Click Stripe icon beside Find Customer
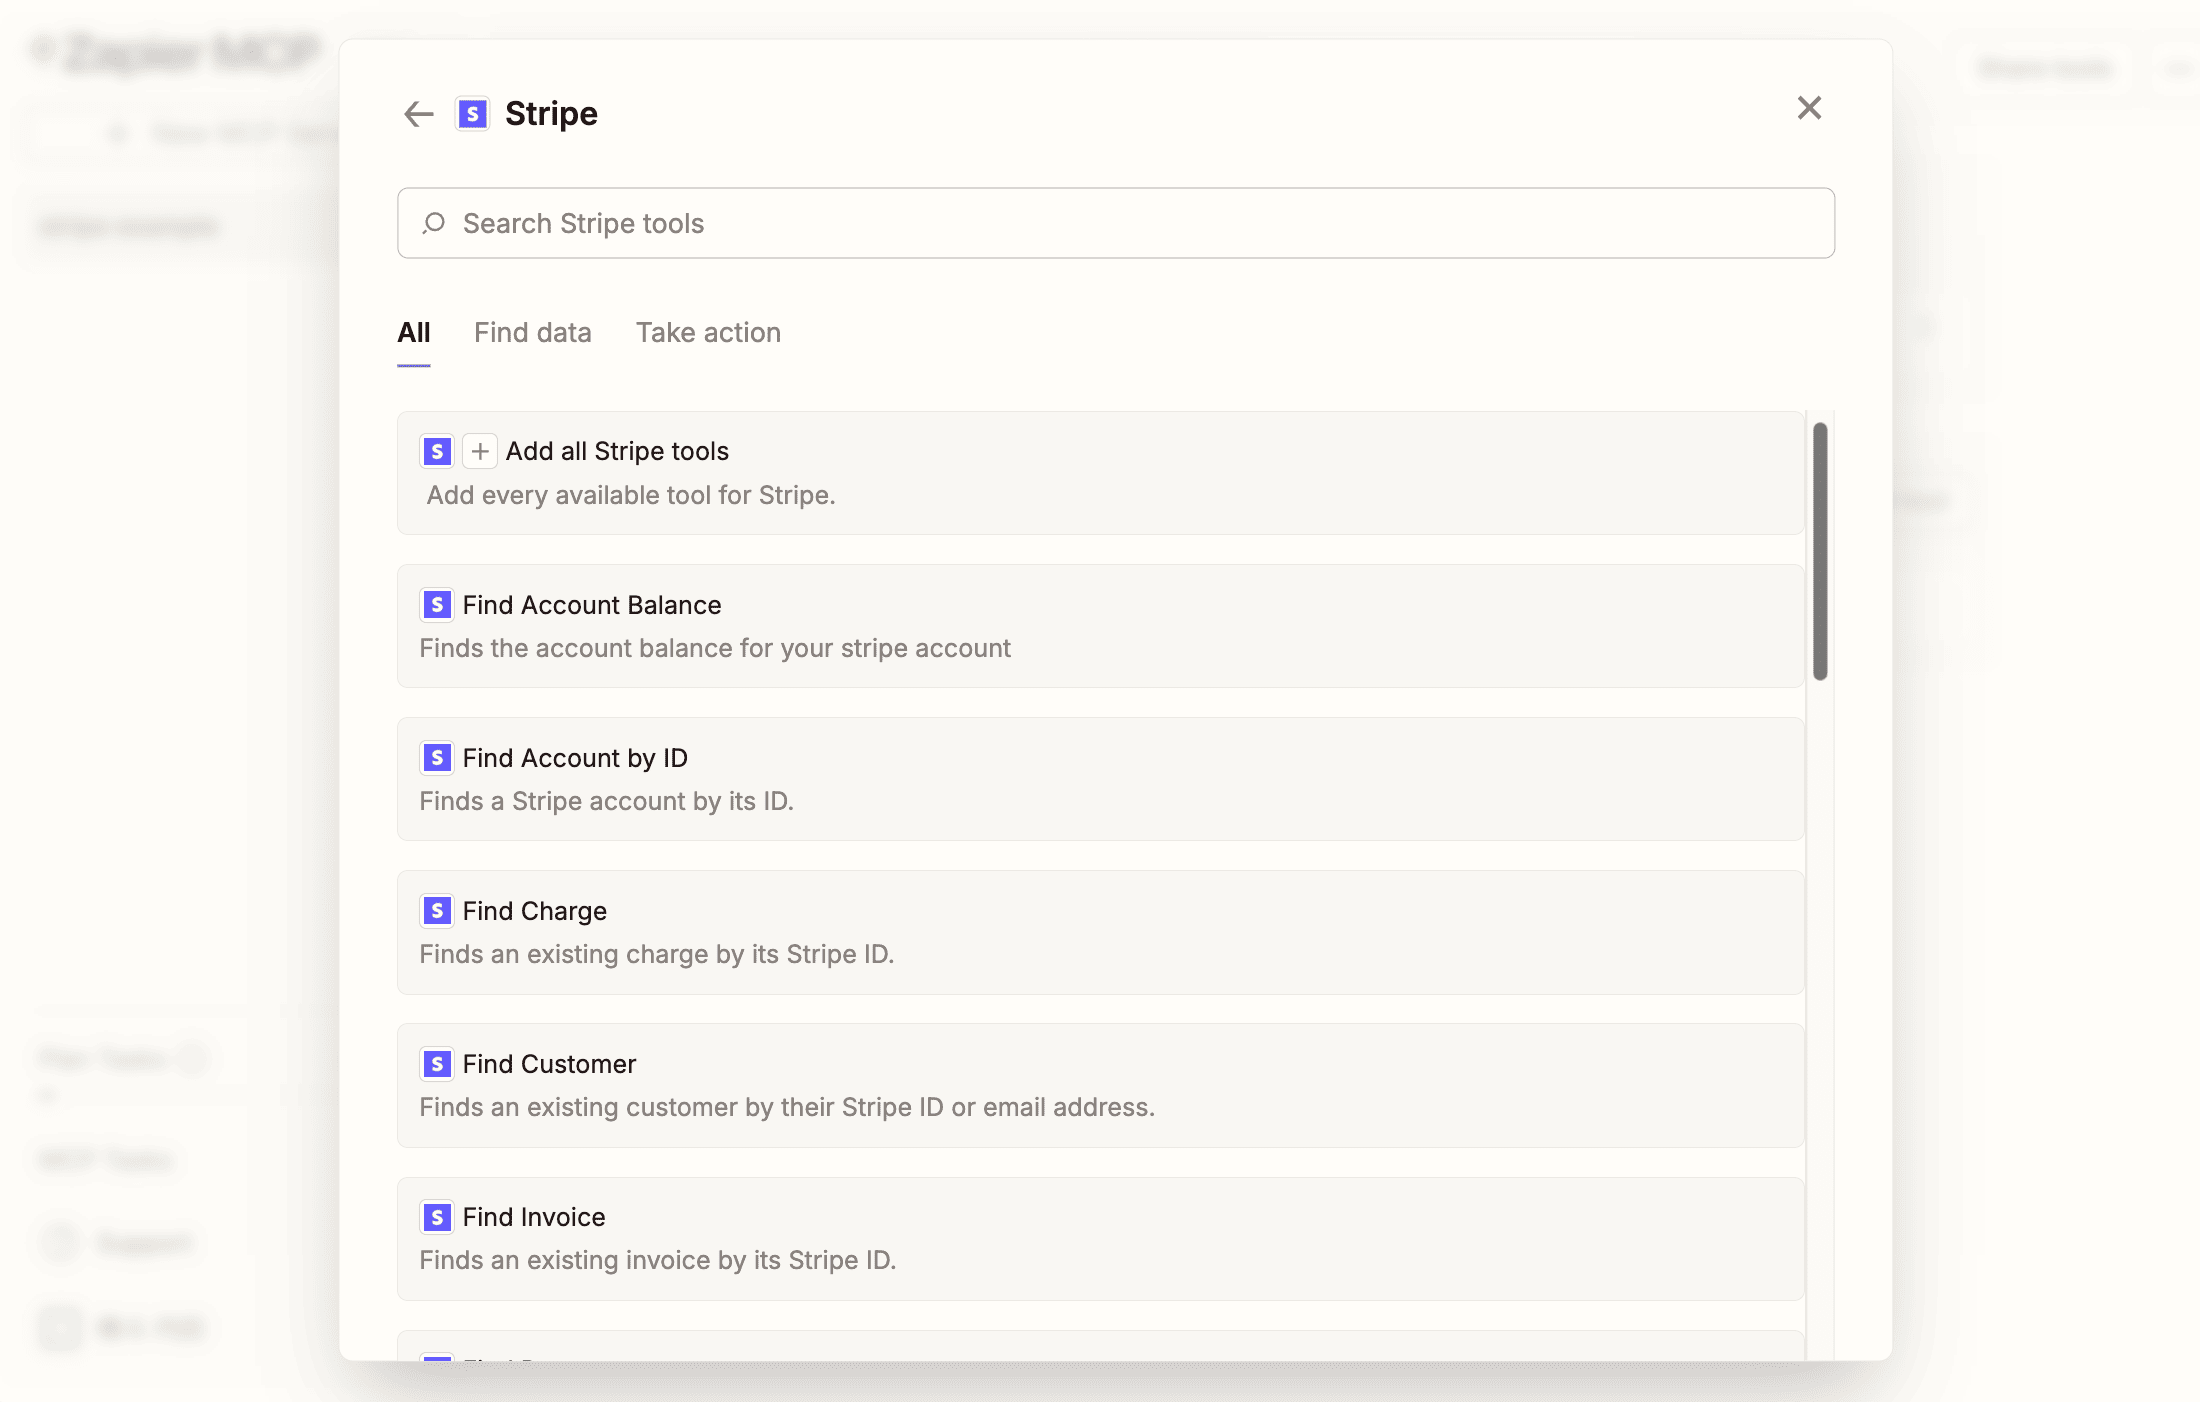 coord(436,1064)
